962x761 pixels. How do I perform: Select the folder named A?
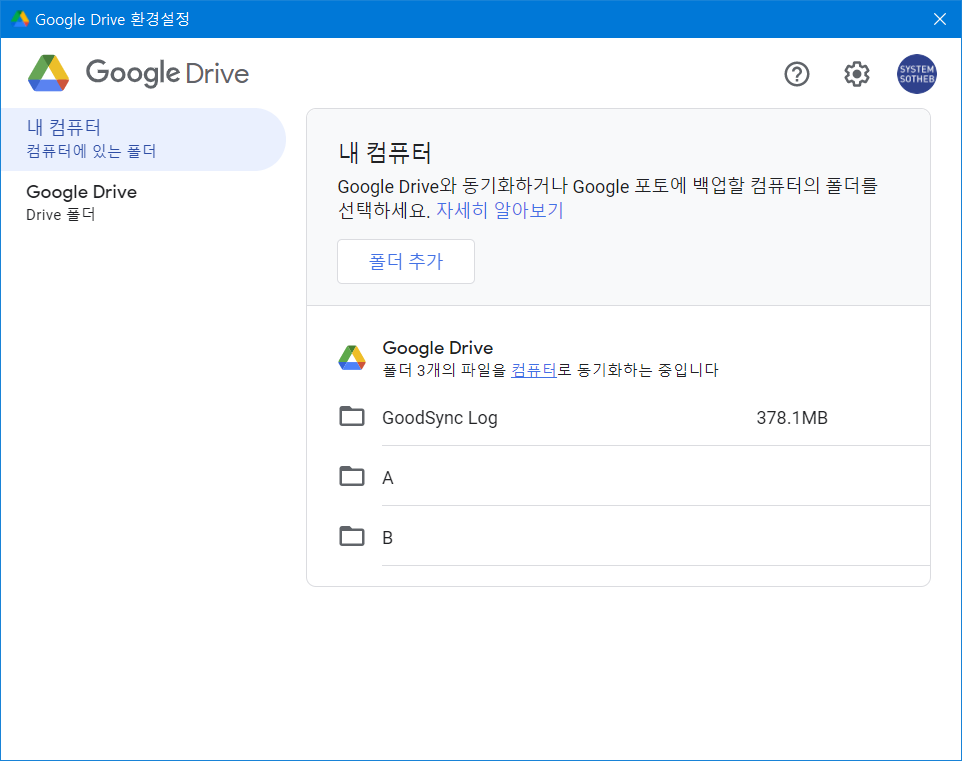pyautogui.click(x=388, y=478)
